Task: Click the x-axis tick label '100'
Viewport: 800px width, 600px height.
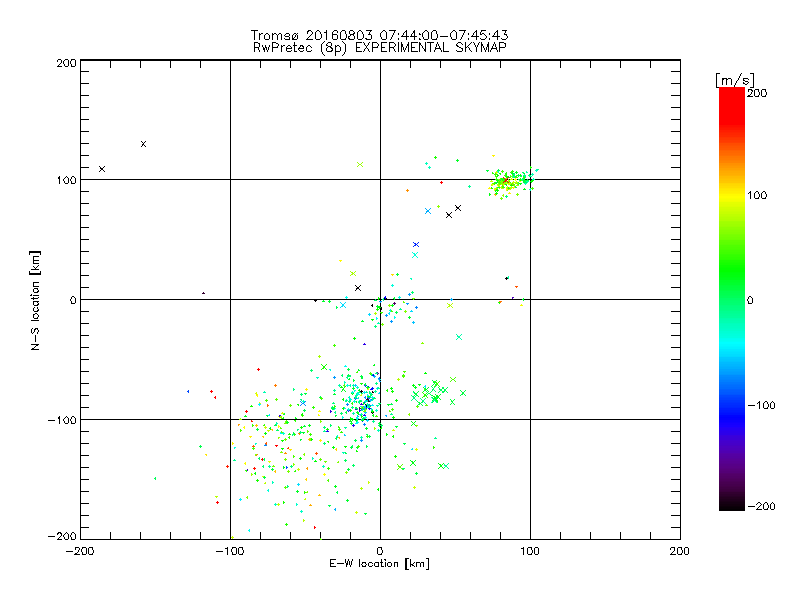Action: (530, 551)
